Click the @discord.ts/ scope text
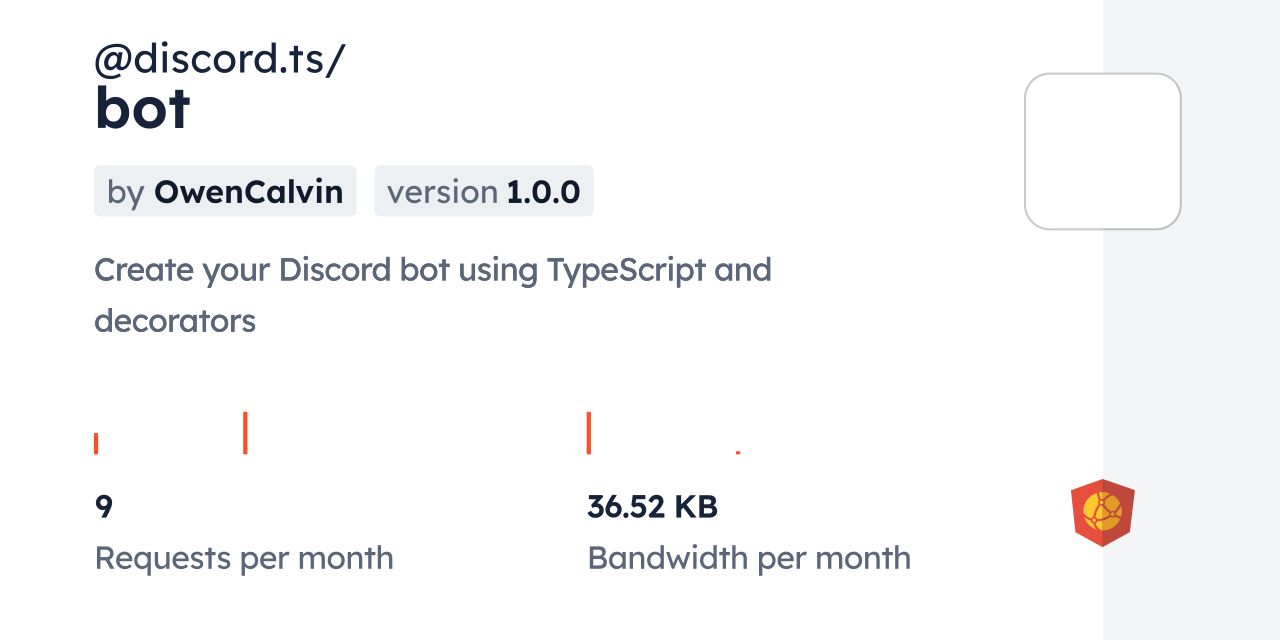 click(220, 59)
